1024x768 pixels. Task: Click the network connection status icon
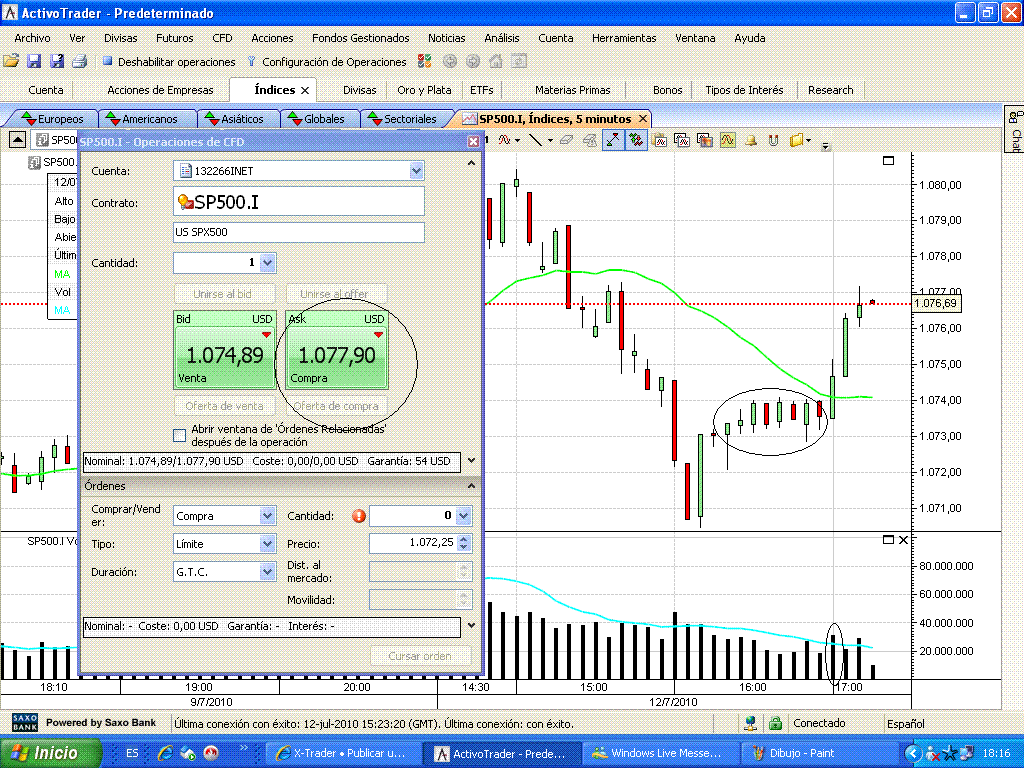click(750, 723)
